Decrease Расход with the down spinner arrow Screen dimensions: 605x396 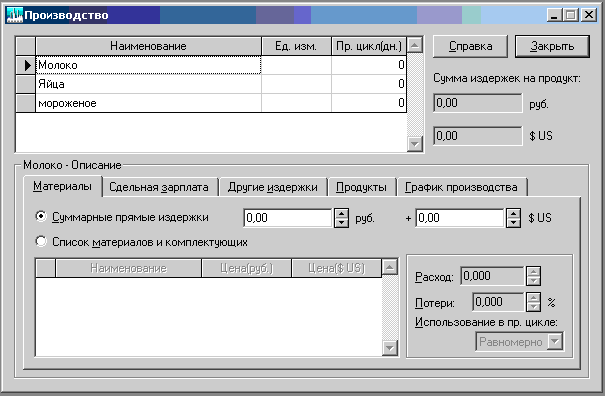pos(533,281)
